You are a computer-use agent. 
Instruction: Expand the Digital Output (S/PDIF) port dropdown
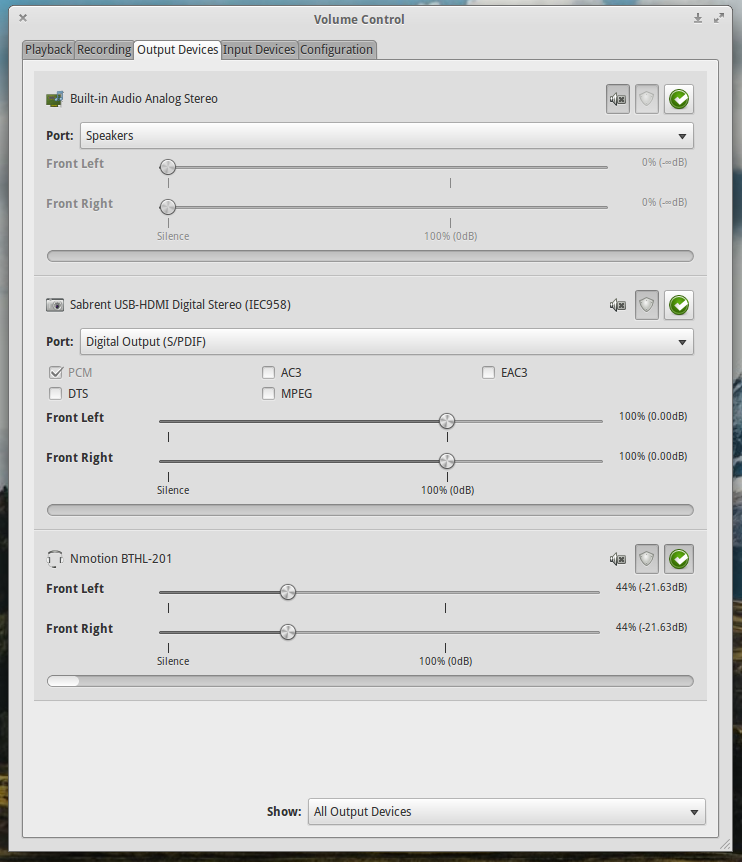(x=387, y=342)
